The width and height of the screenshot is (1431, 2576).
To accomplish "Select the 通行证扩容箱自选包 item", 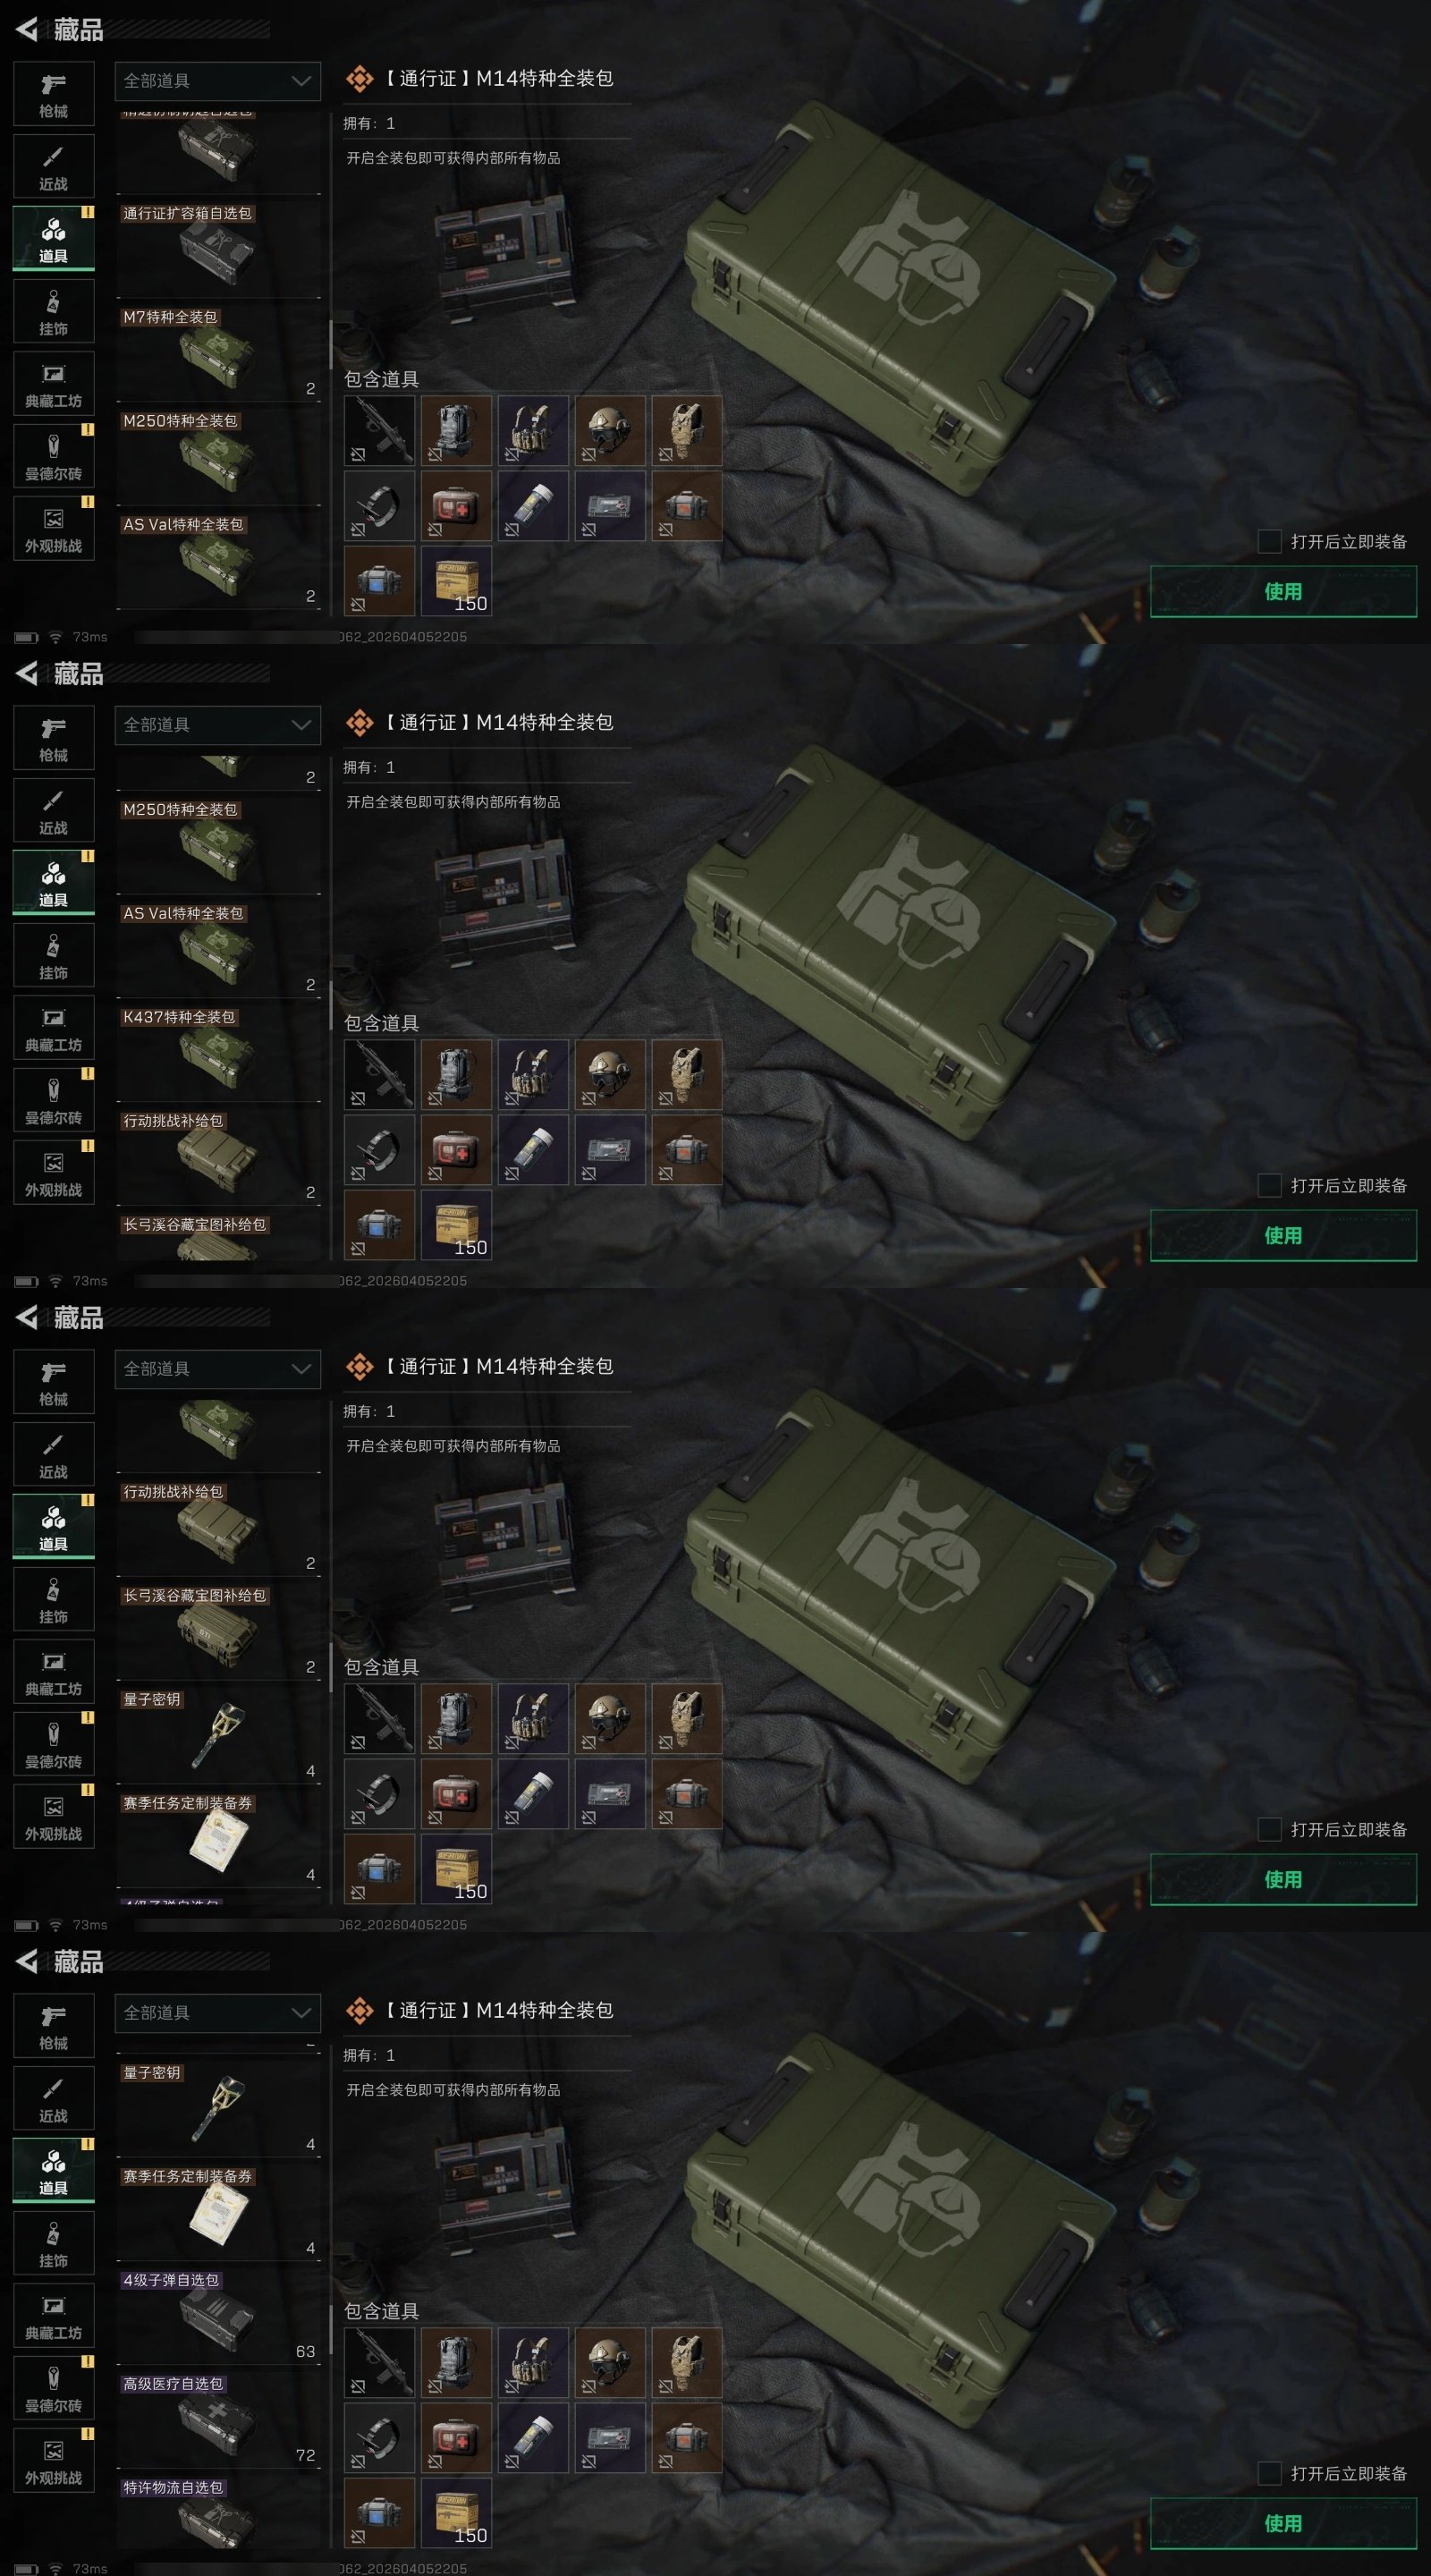I will (218, 249).
